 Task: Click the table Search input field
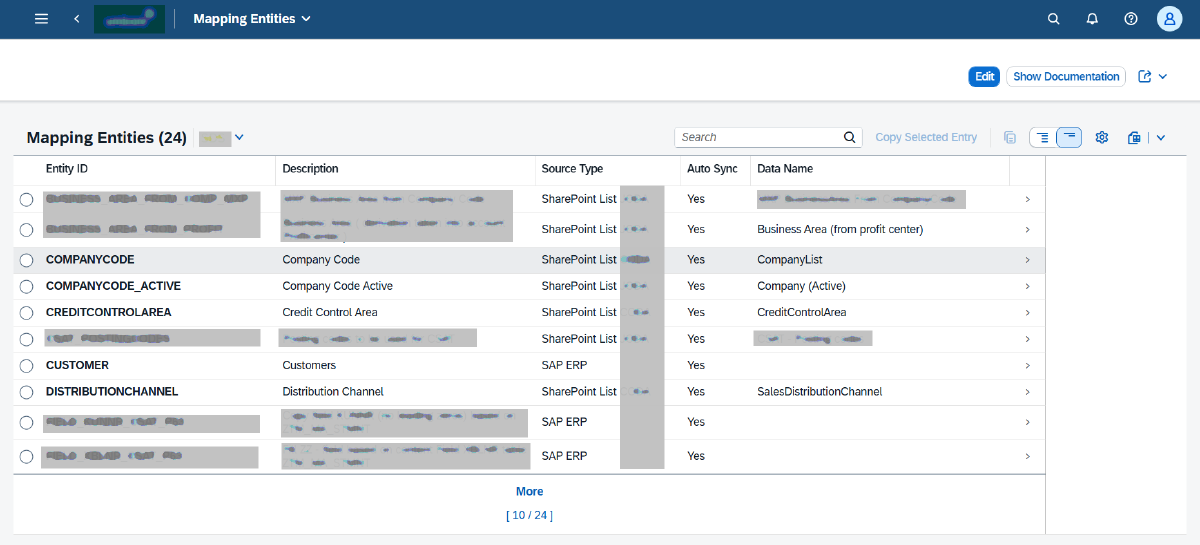pos(758,137)
